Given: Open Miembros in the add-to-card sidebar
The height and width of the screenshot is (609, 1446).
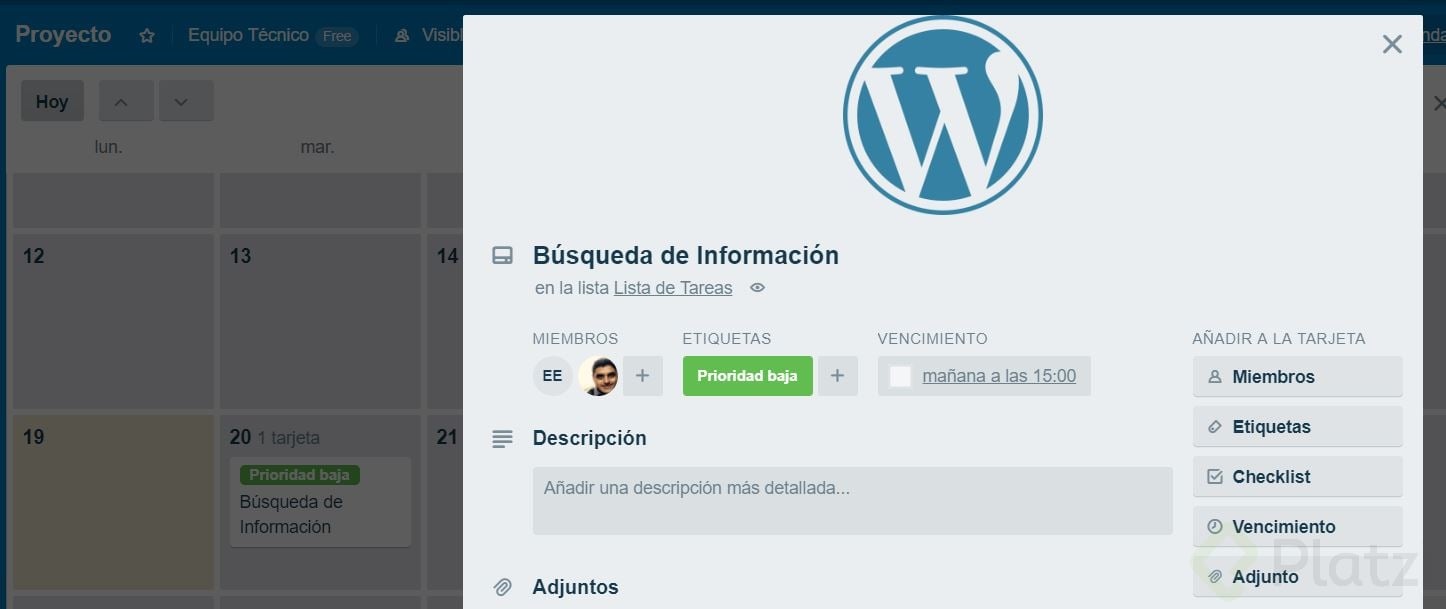Looking at the screenshot, I should (1298, 377).
